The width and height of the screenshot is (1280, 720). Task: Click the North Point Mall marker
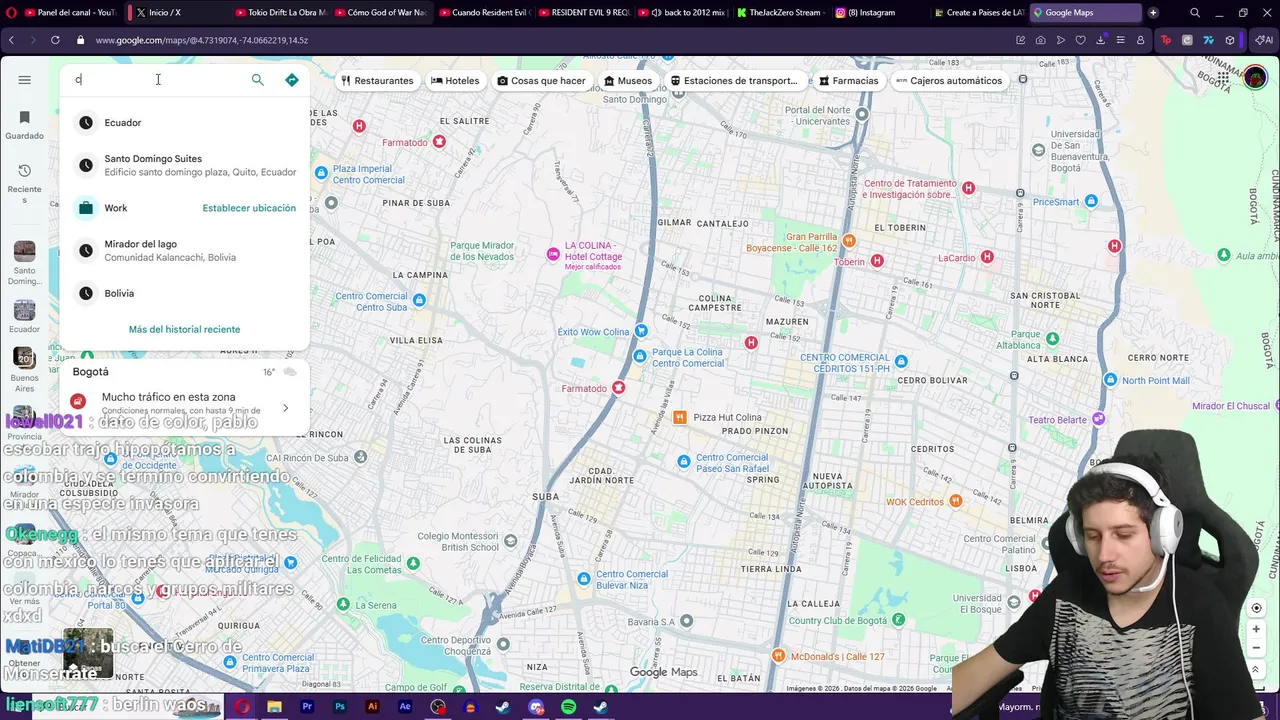[1110, 380]
